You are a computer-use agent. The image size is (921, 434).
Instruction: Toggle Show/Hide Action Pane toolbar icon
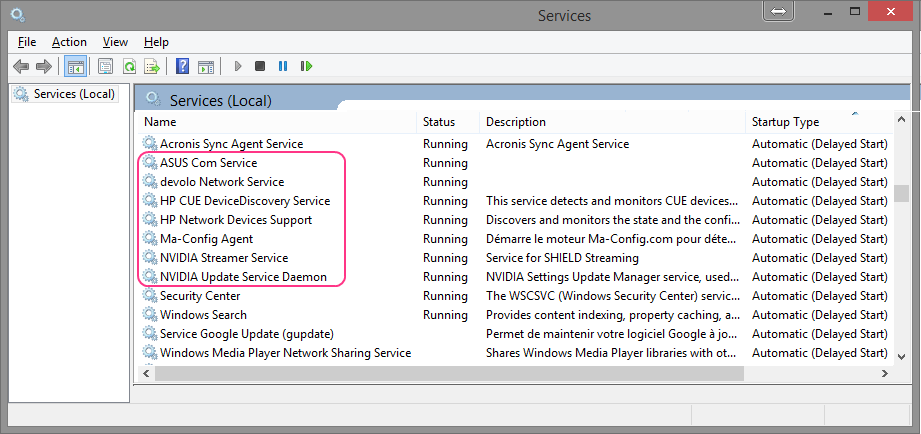coord(206,66)
